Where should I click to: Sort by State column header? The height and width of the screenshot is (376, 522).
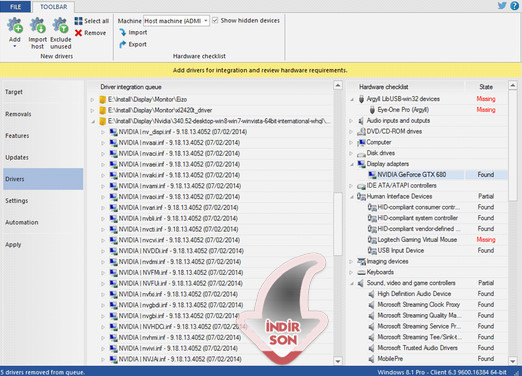pyautogui.click(x=486, y=87)
